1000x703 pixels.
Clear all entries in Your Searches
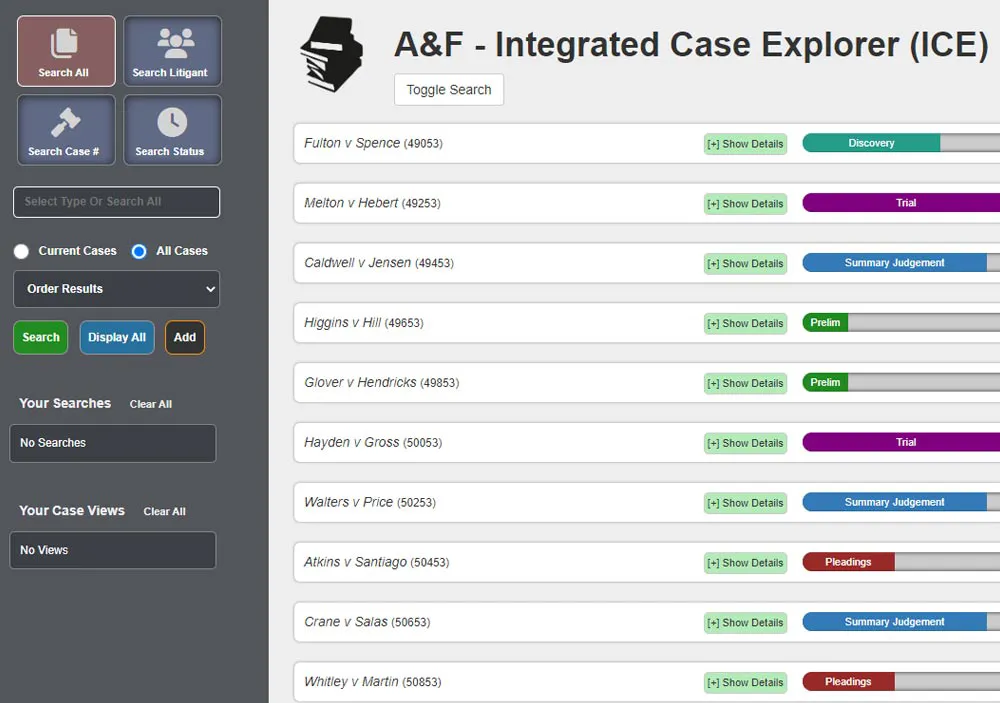click(151, 404)
